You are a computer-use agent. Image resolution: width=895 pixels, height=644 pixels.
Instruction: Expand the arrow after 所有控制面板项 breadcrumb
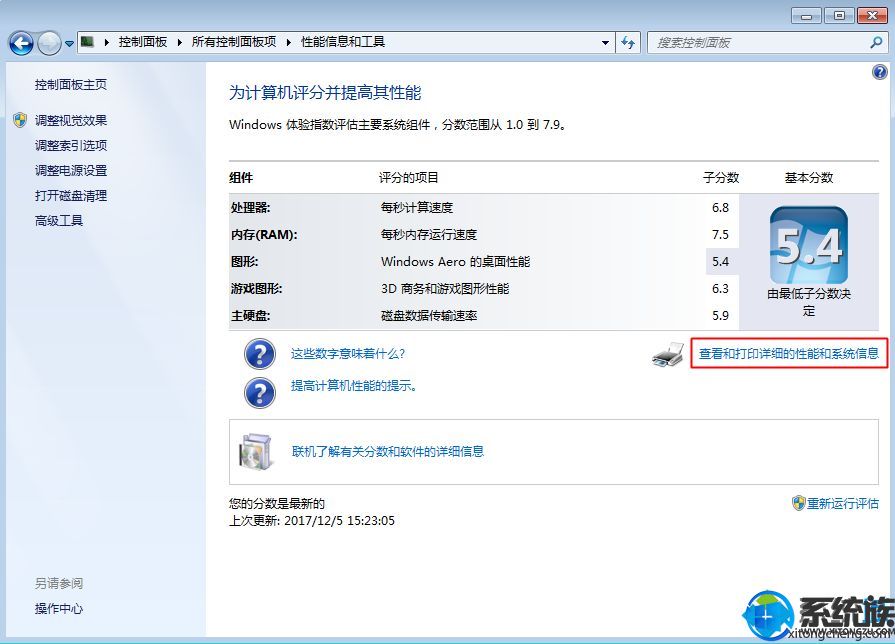coord(289,42)
